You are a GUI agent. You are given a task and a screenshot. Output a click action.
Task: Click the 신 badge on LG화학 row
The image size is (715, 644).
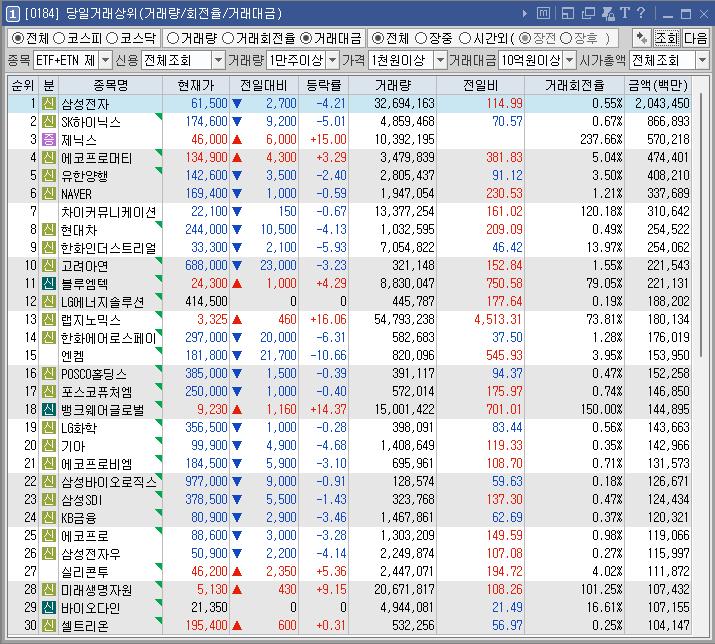pos(49,428)
